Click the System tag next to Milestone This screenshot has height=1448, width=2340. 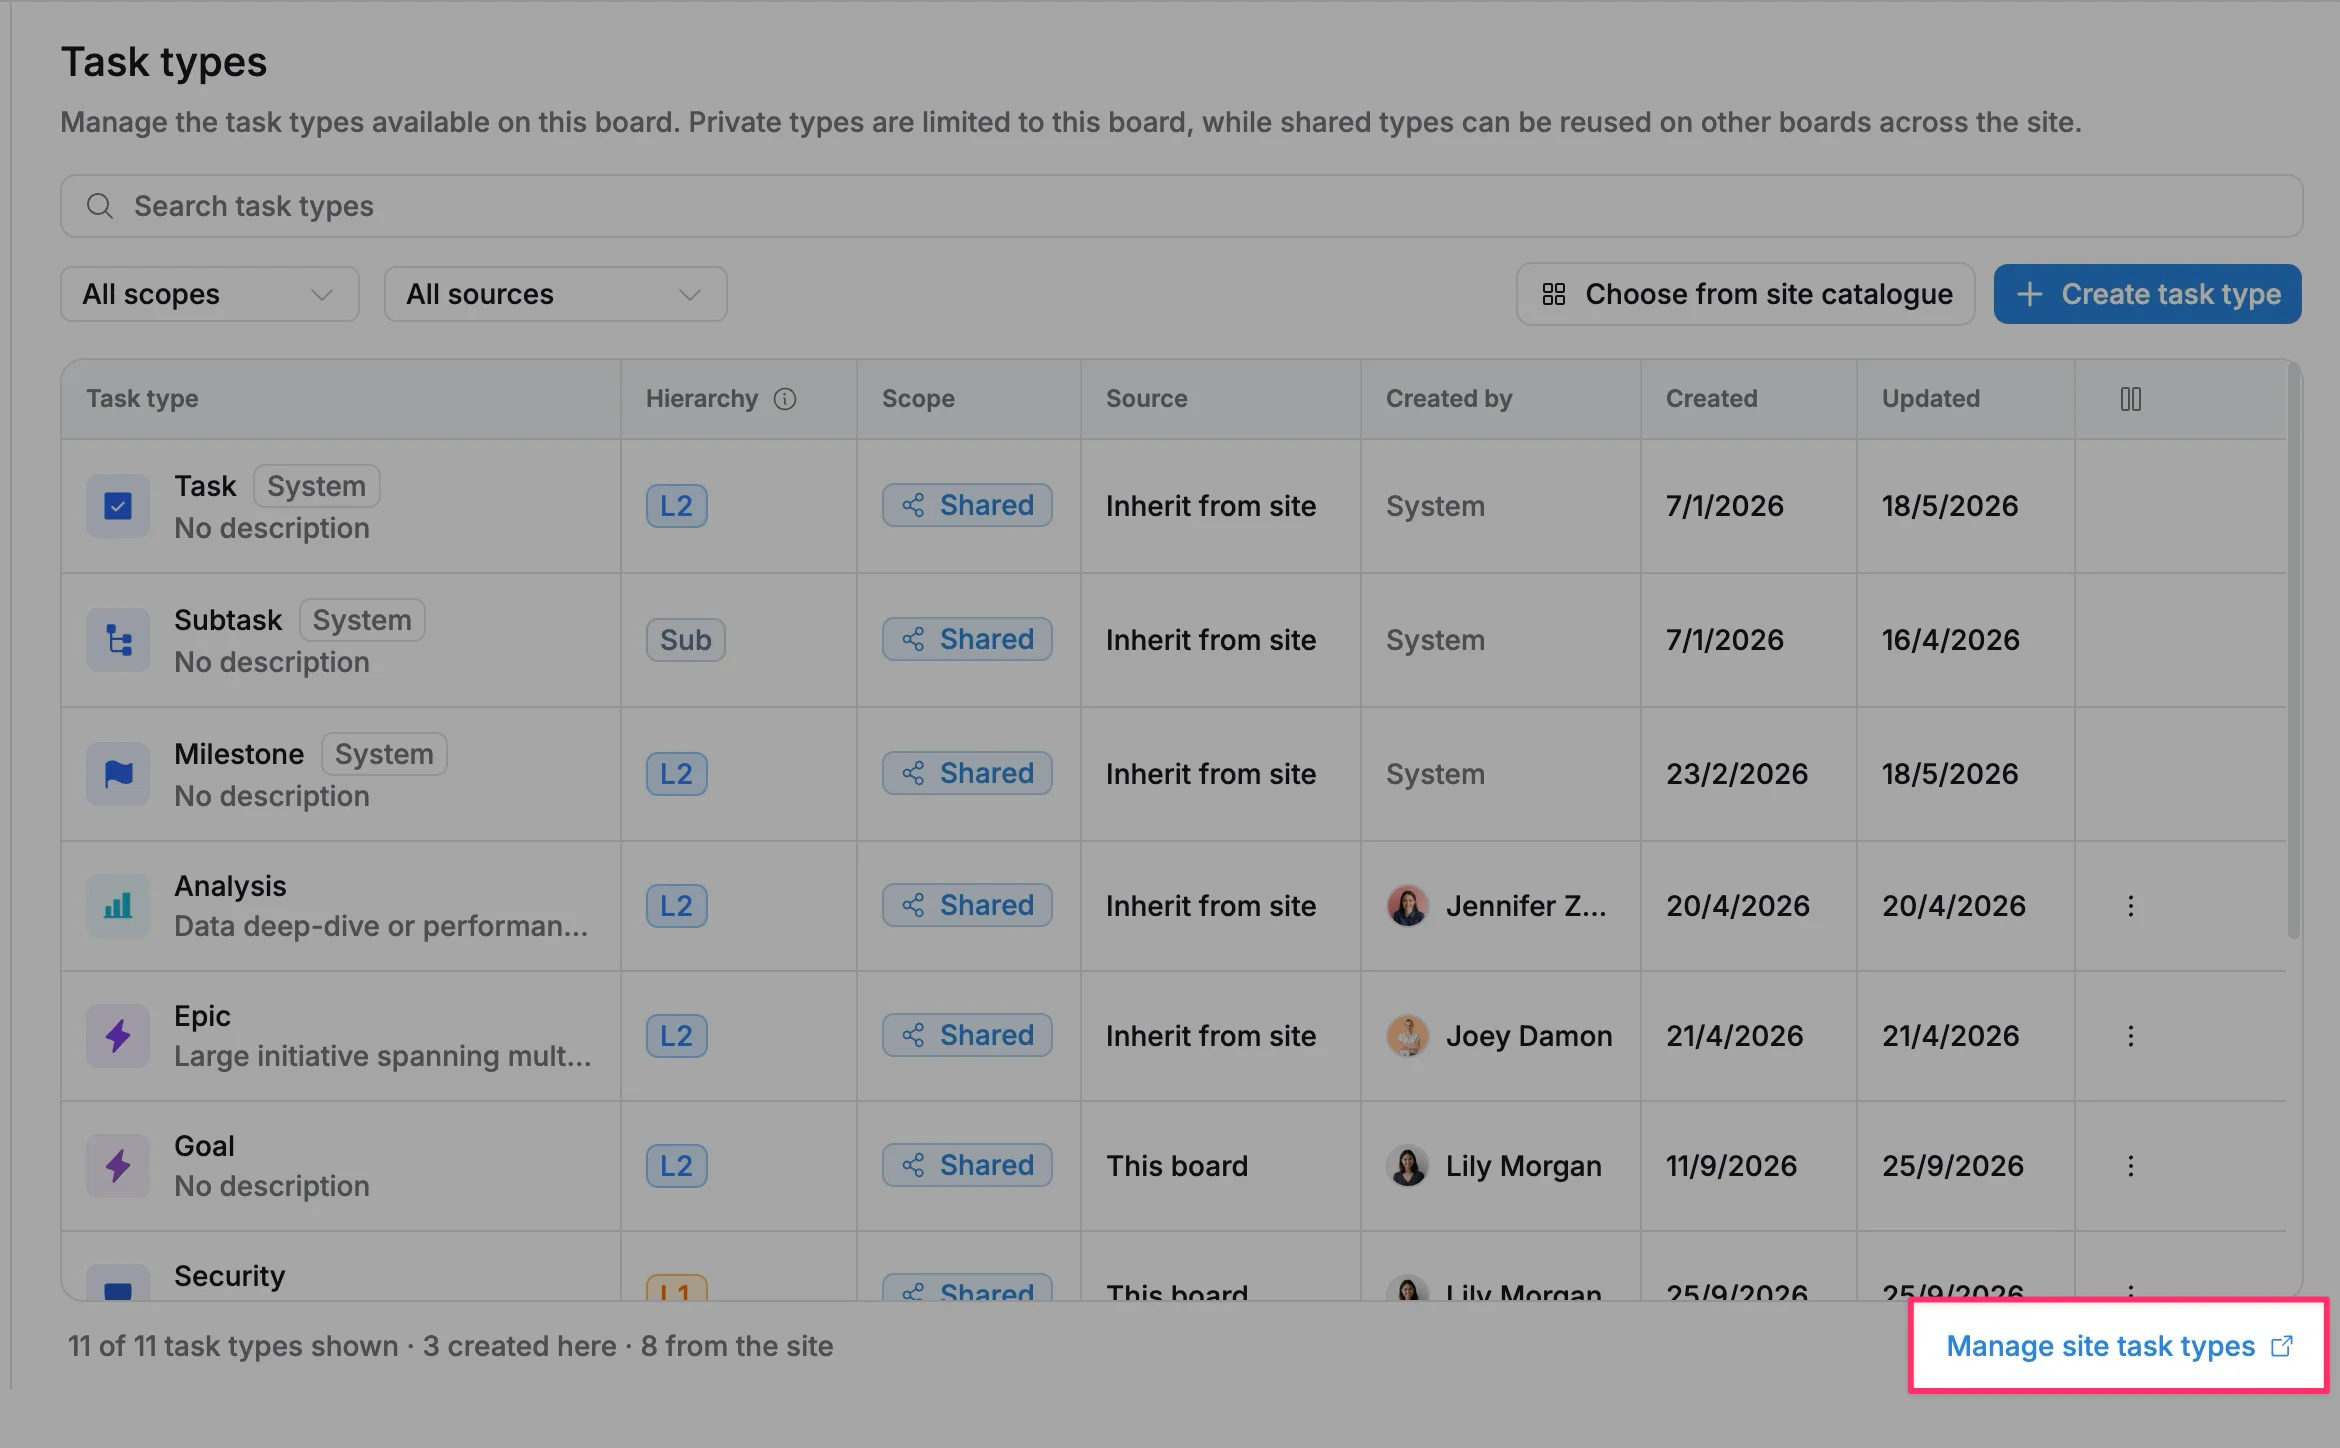(x=384, y=754)
